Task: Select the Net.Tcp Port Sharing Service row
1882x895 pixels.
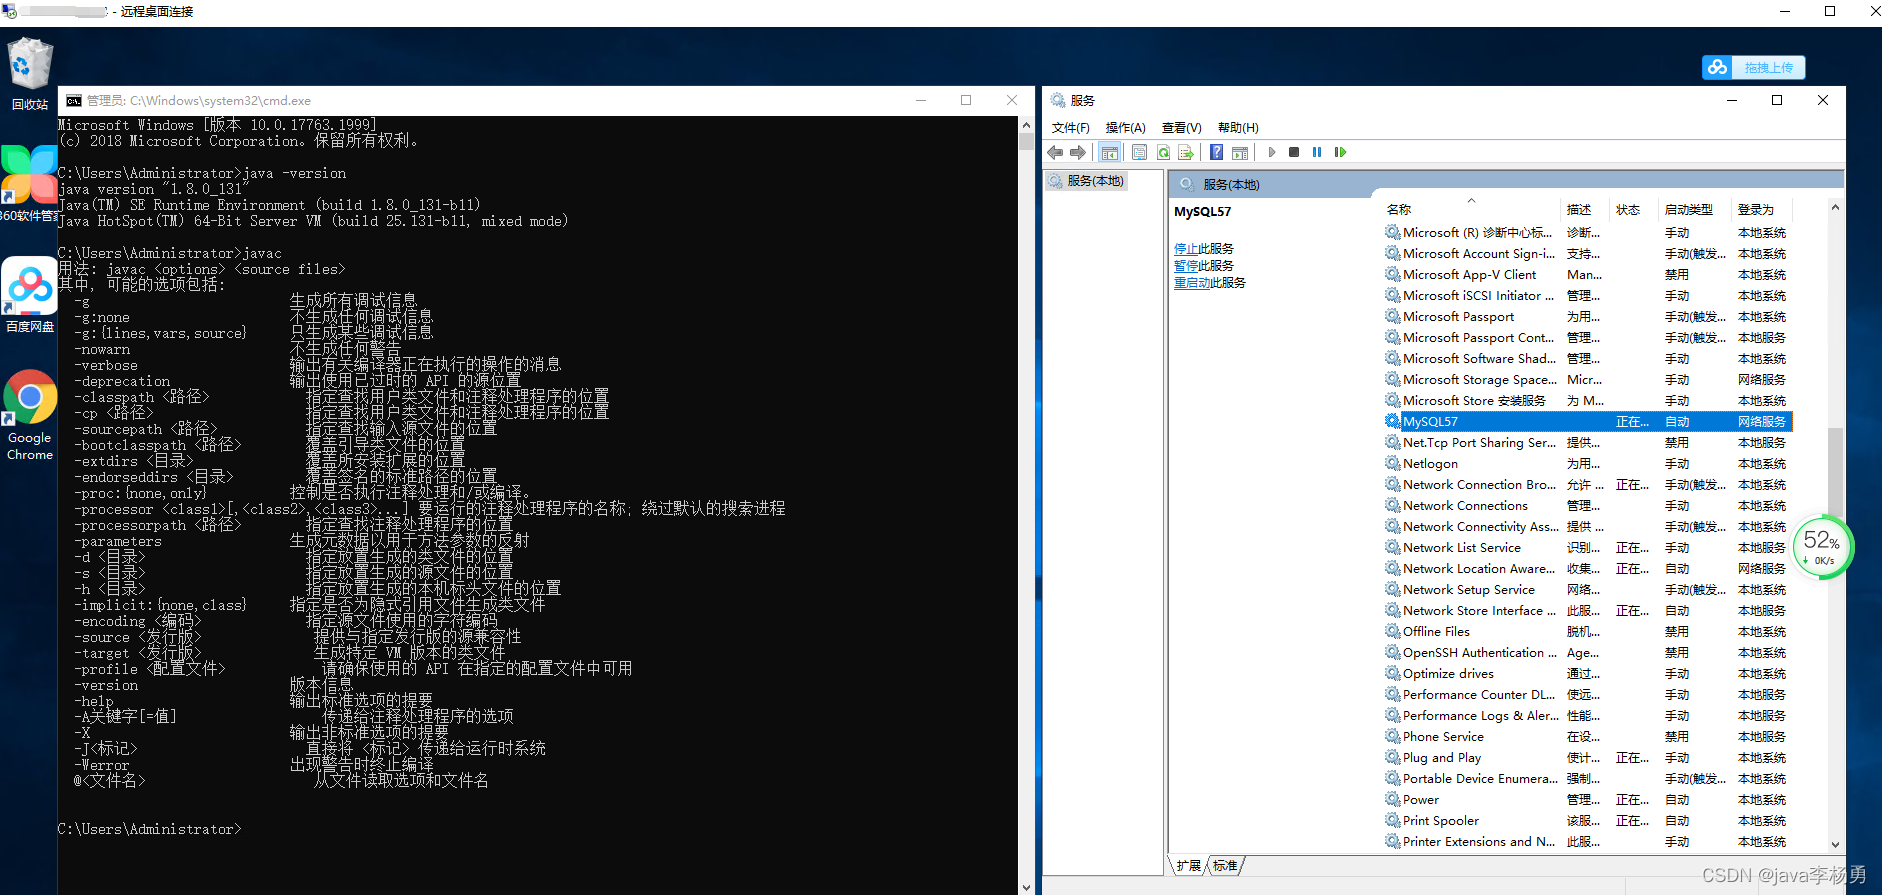Action: (x=1588, y=442)
